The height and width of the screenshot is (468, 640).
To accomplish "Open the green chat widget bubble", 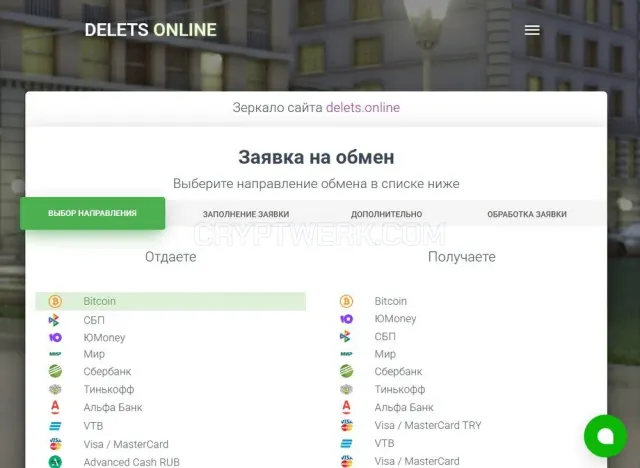I will coord(605,436).
